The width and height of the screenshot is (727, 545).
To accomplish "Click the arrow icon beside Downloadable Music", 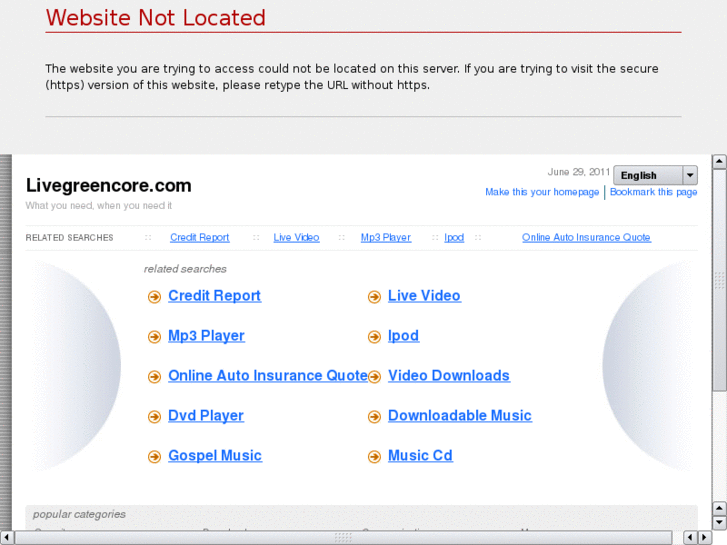I will 374,417.
